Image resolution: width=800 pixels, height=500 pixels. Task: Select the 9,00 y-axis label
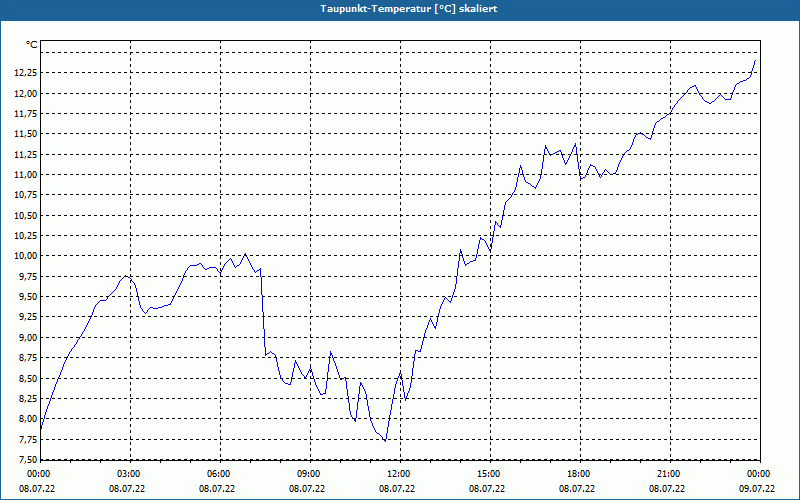(x=27, y=338)
